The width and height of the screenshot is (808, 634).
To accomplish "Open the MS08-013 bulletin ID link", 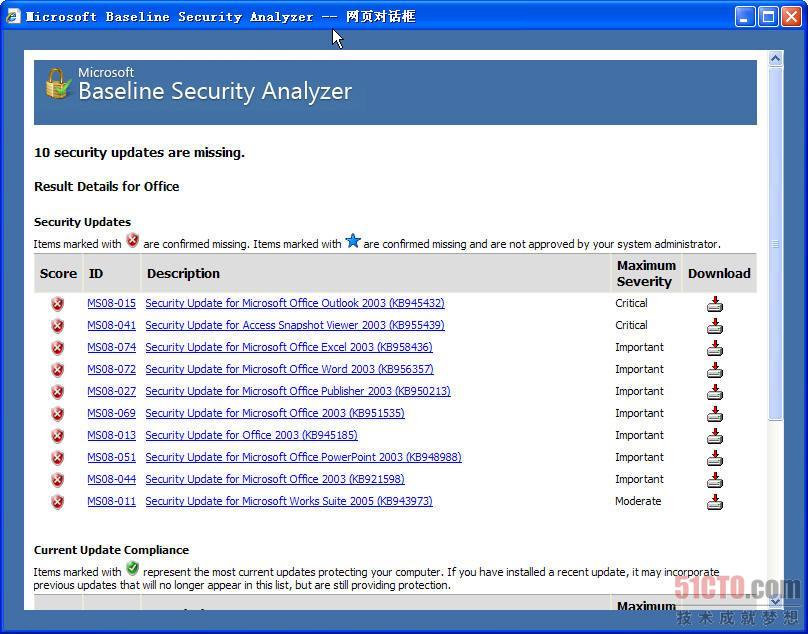I will [x=111, y=436].
